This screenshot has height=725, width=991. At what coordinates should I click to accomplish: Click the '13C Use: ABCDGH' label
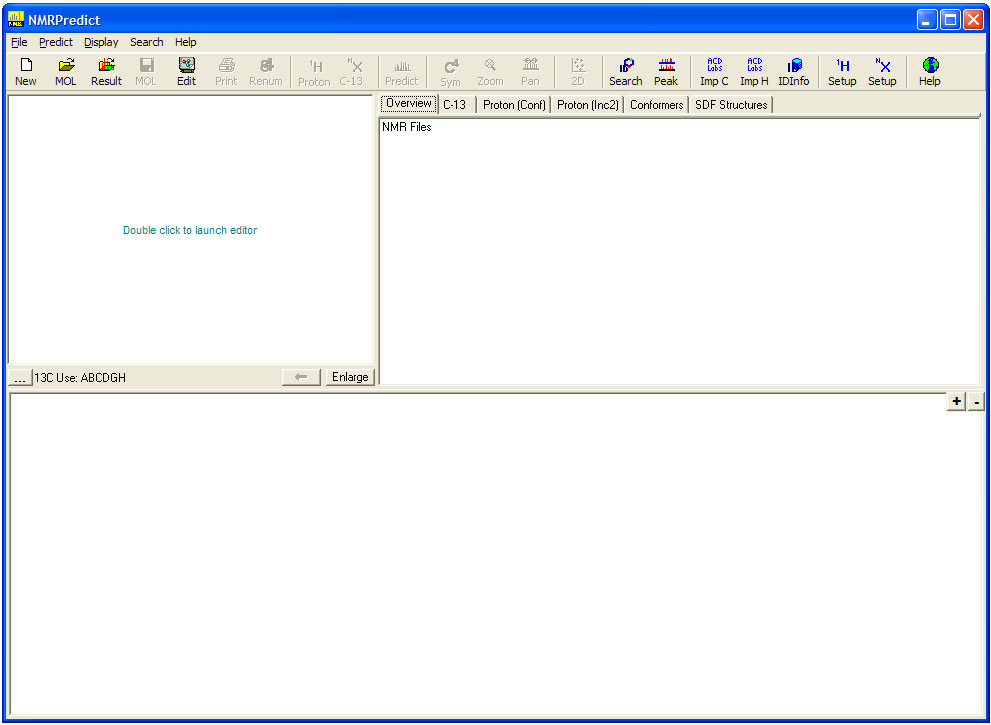(80, 378)
